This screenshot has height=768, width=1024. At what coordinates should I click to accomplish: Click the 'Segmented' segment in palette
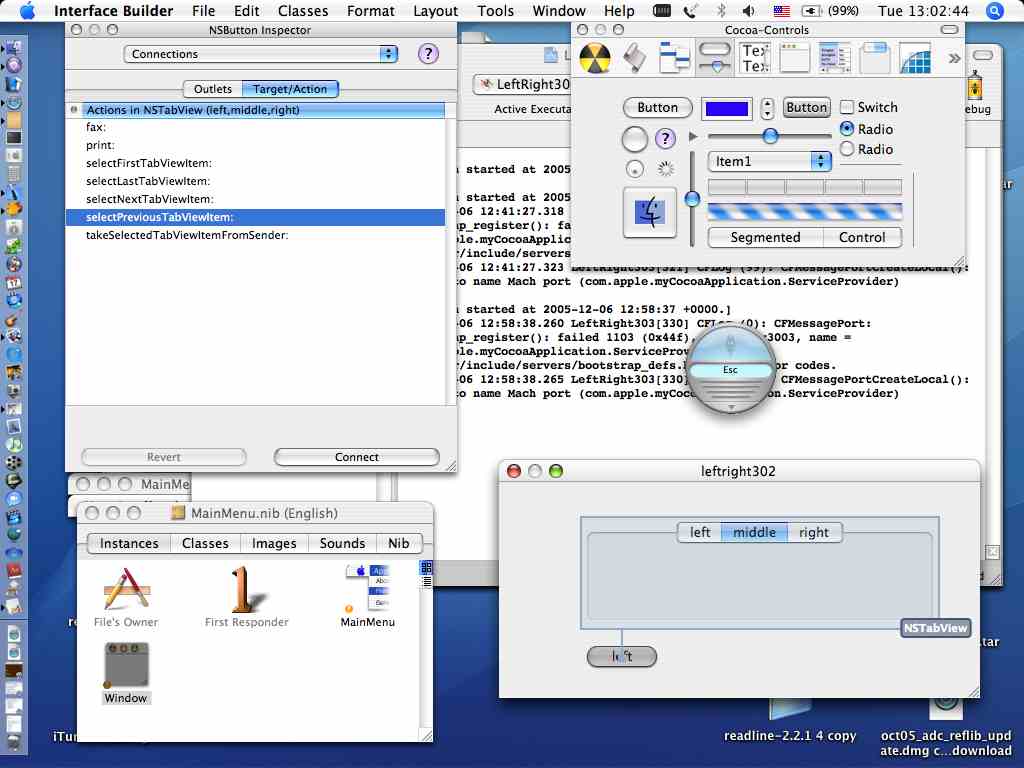tap(765, 238)
